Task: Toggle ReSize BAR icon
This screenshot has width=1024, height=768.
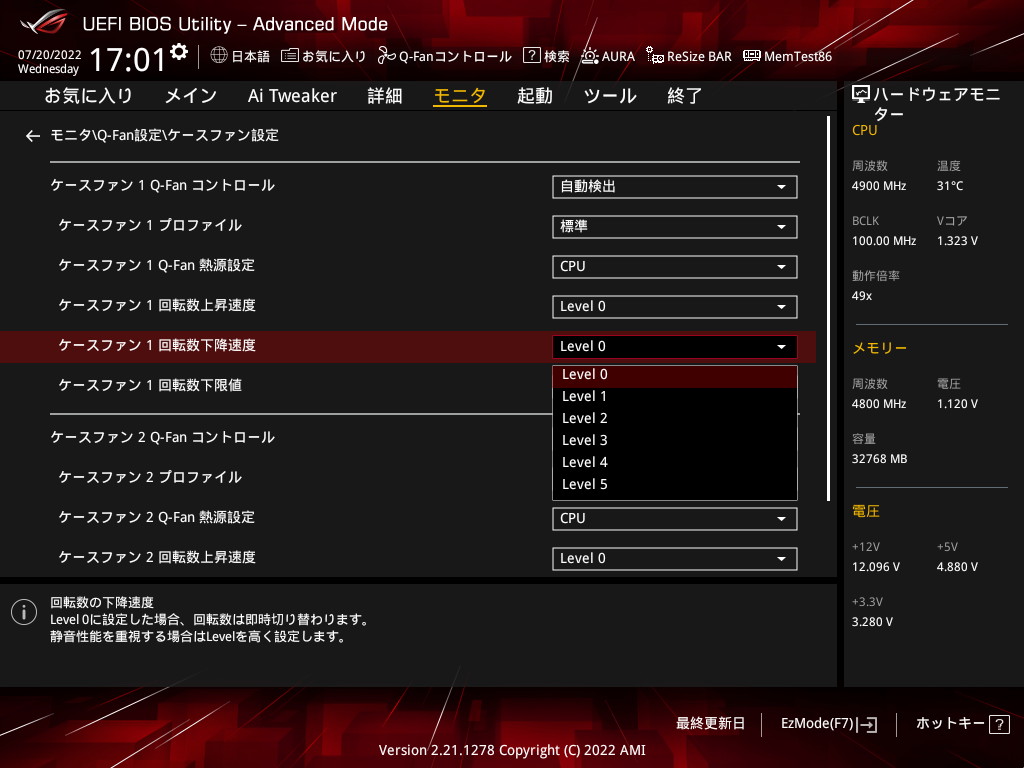Action: pyautogui.click(x=654, y=56)
